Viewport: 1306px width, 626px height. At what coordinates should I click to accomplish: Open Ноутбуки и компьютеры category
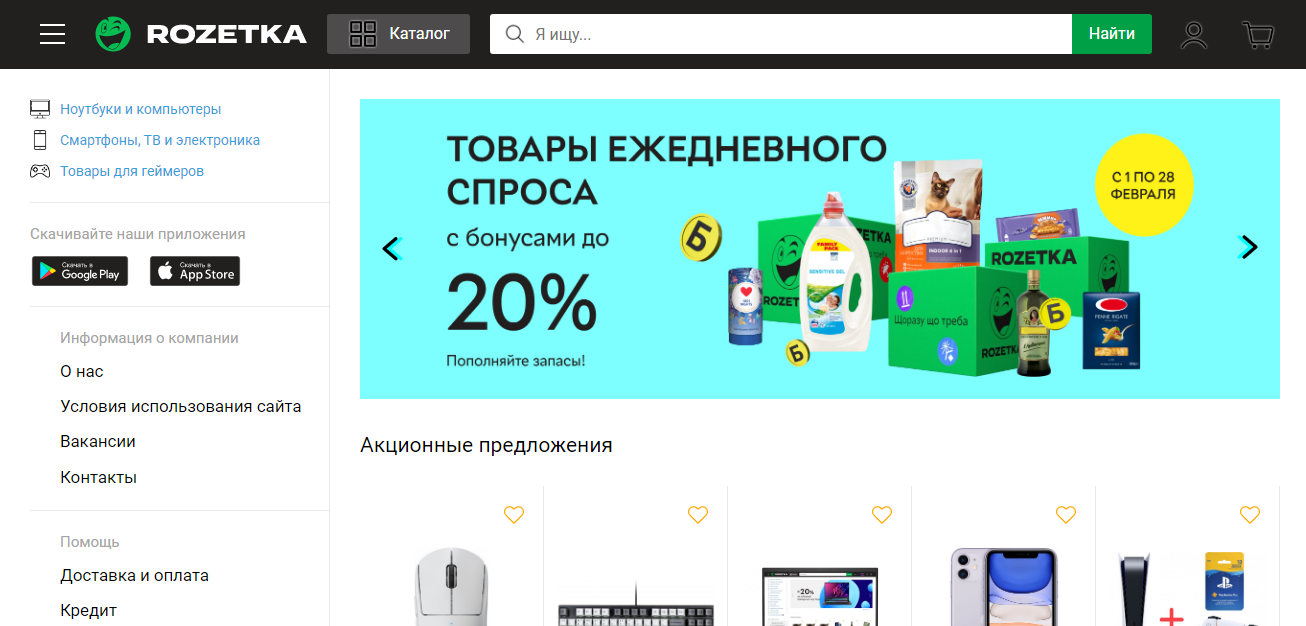click(x=140, y=109)
